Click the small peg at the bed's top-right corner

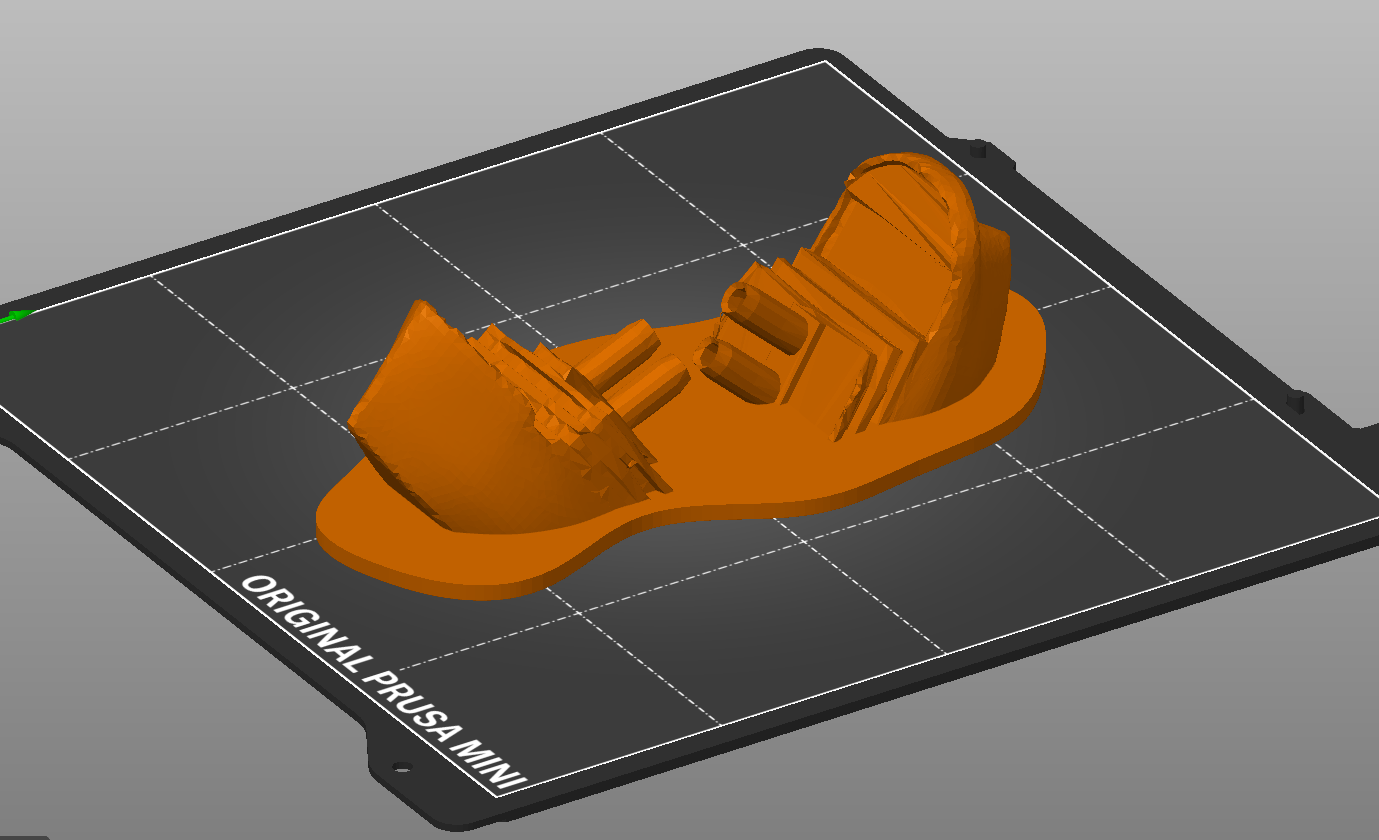click(979, 150)
